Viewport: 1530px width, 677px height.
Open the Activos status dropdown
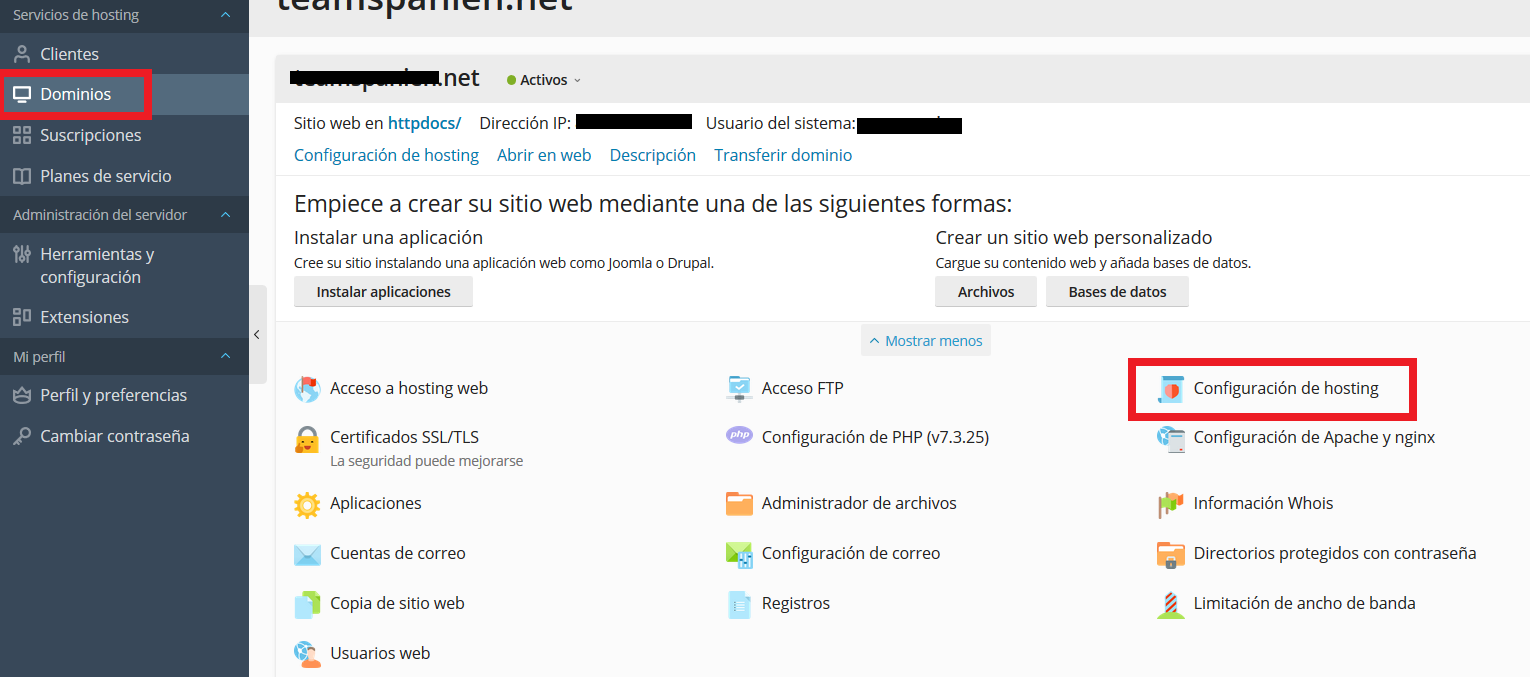click(x=543, y=79)
